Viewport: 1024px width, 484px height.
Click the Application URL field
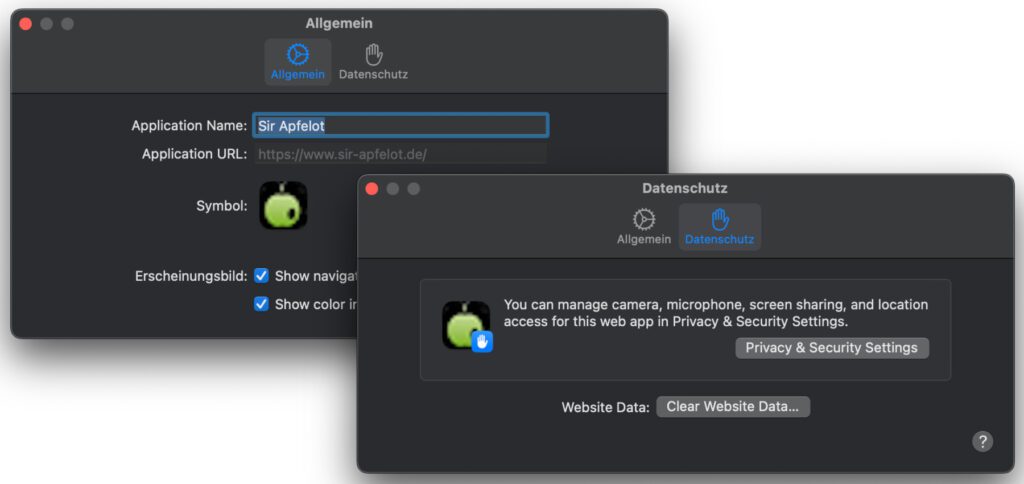coord(400,154)
